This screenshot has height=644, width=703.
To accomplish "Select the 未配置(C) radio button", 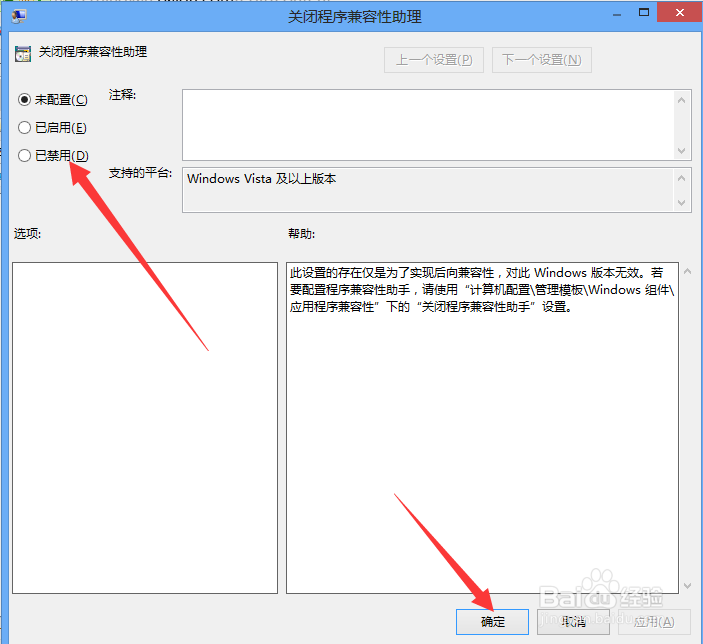I will point(24,100).
